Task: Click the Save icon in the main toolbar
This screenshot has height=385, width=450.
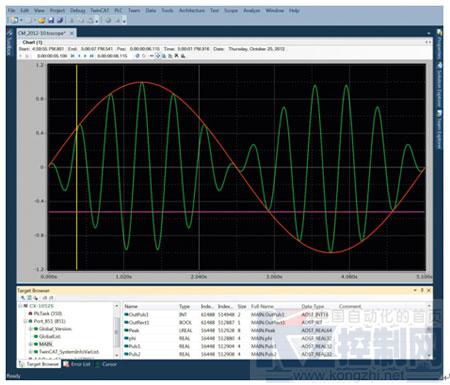Action: pos(51,20)
